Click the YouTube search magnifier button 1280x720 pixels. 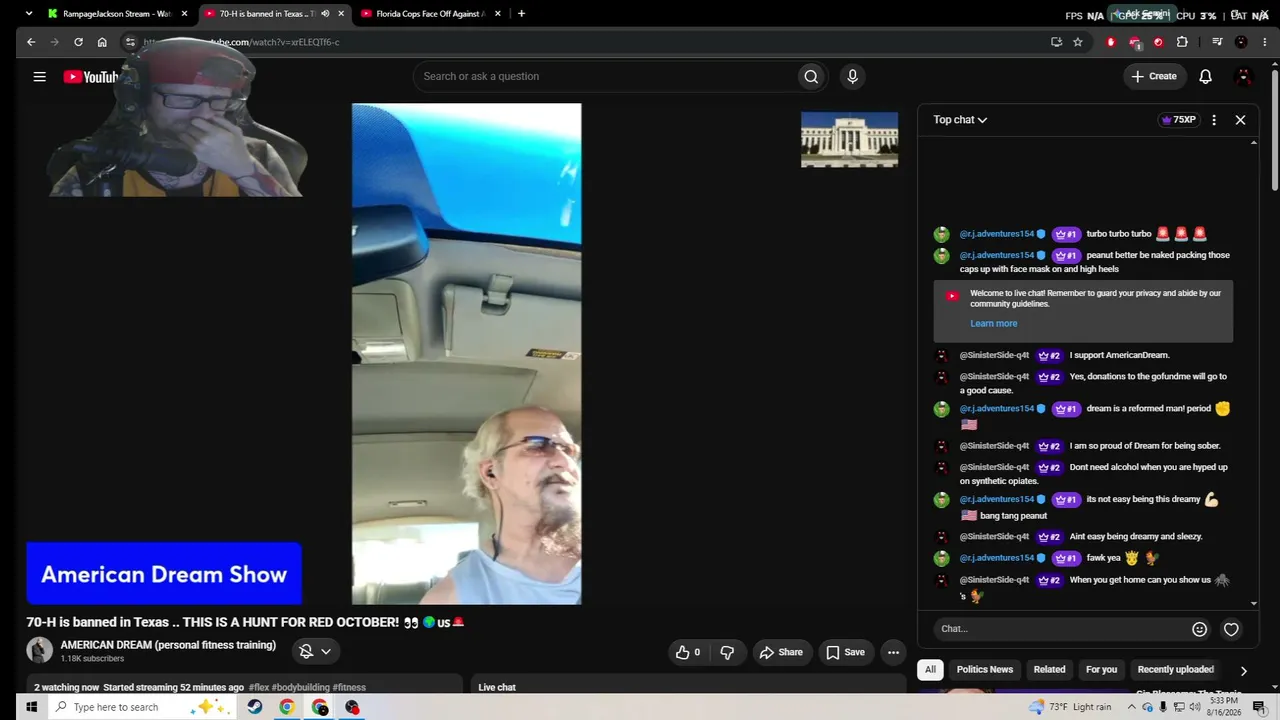click(811, 76)
